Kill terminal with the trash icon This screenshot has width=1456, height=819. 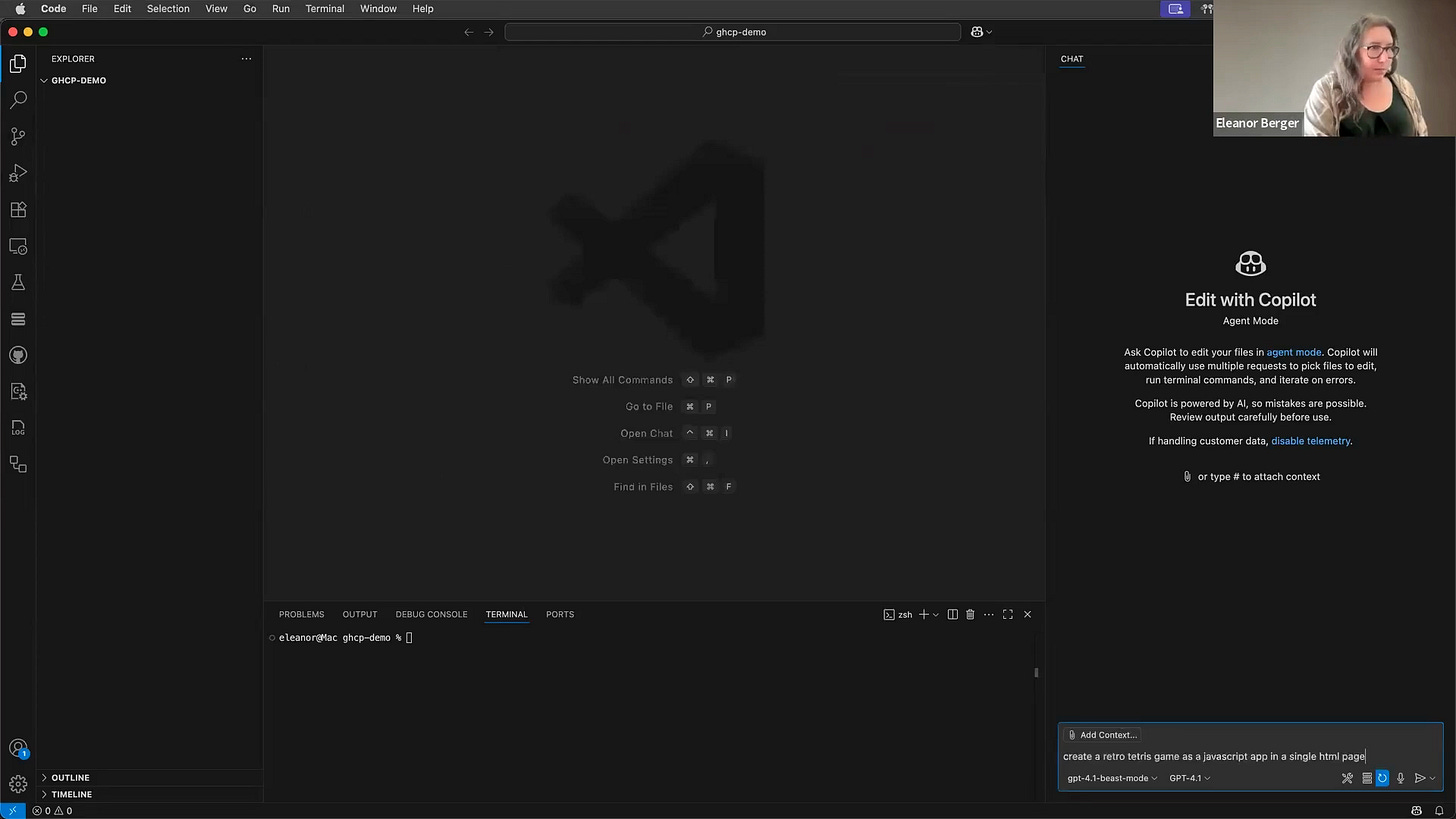click(970, 614)
